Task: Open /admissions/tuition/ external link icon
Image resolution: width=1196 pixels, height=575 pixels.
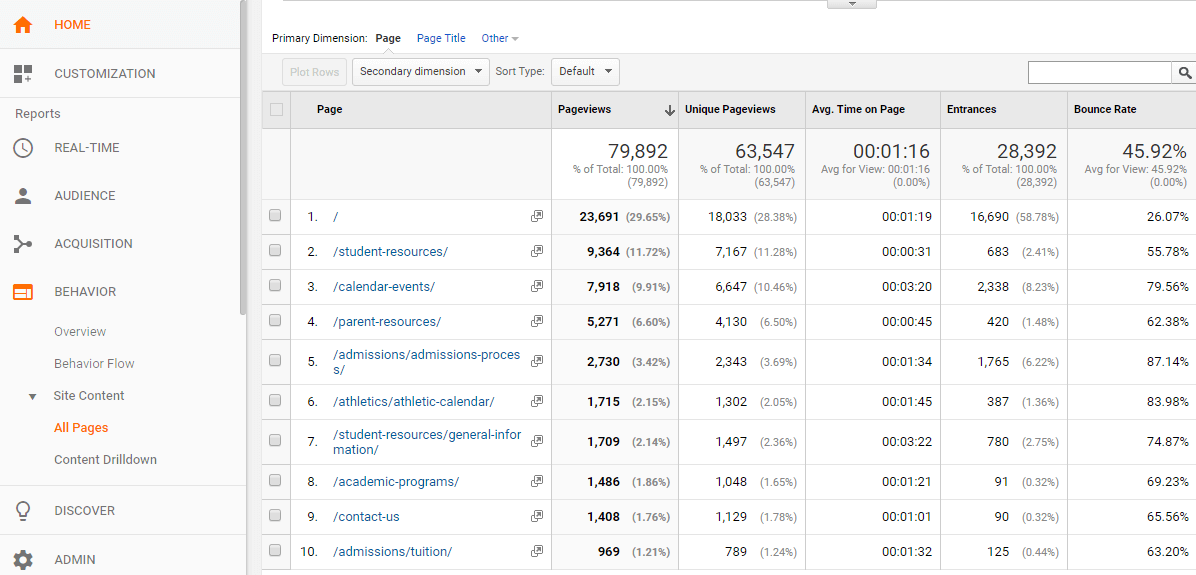Action: [537, 551]
